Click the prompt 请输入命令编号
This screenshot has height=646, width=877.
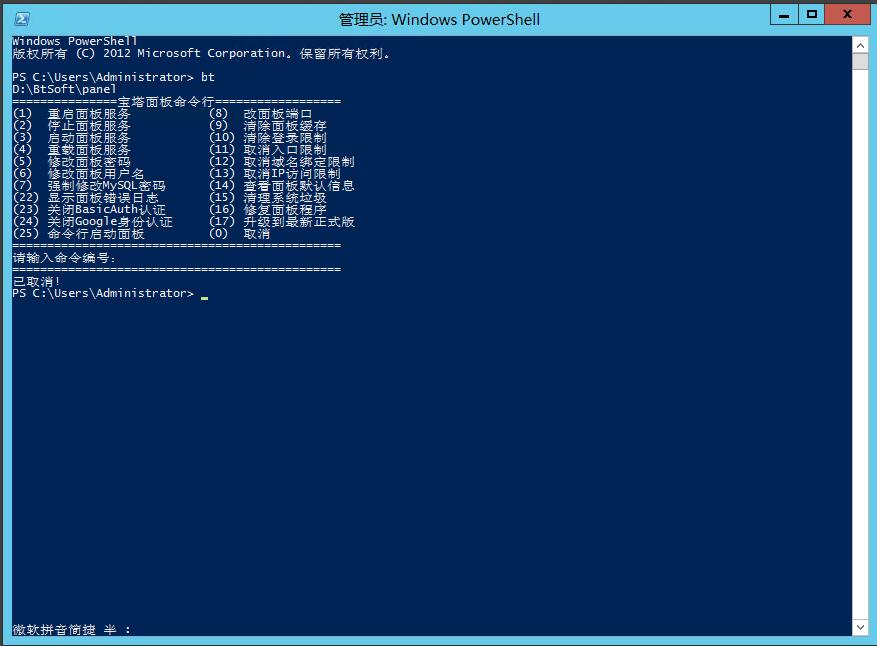click(x=64, y=258)
